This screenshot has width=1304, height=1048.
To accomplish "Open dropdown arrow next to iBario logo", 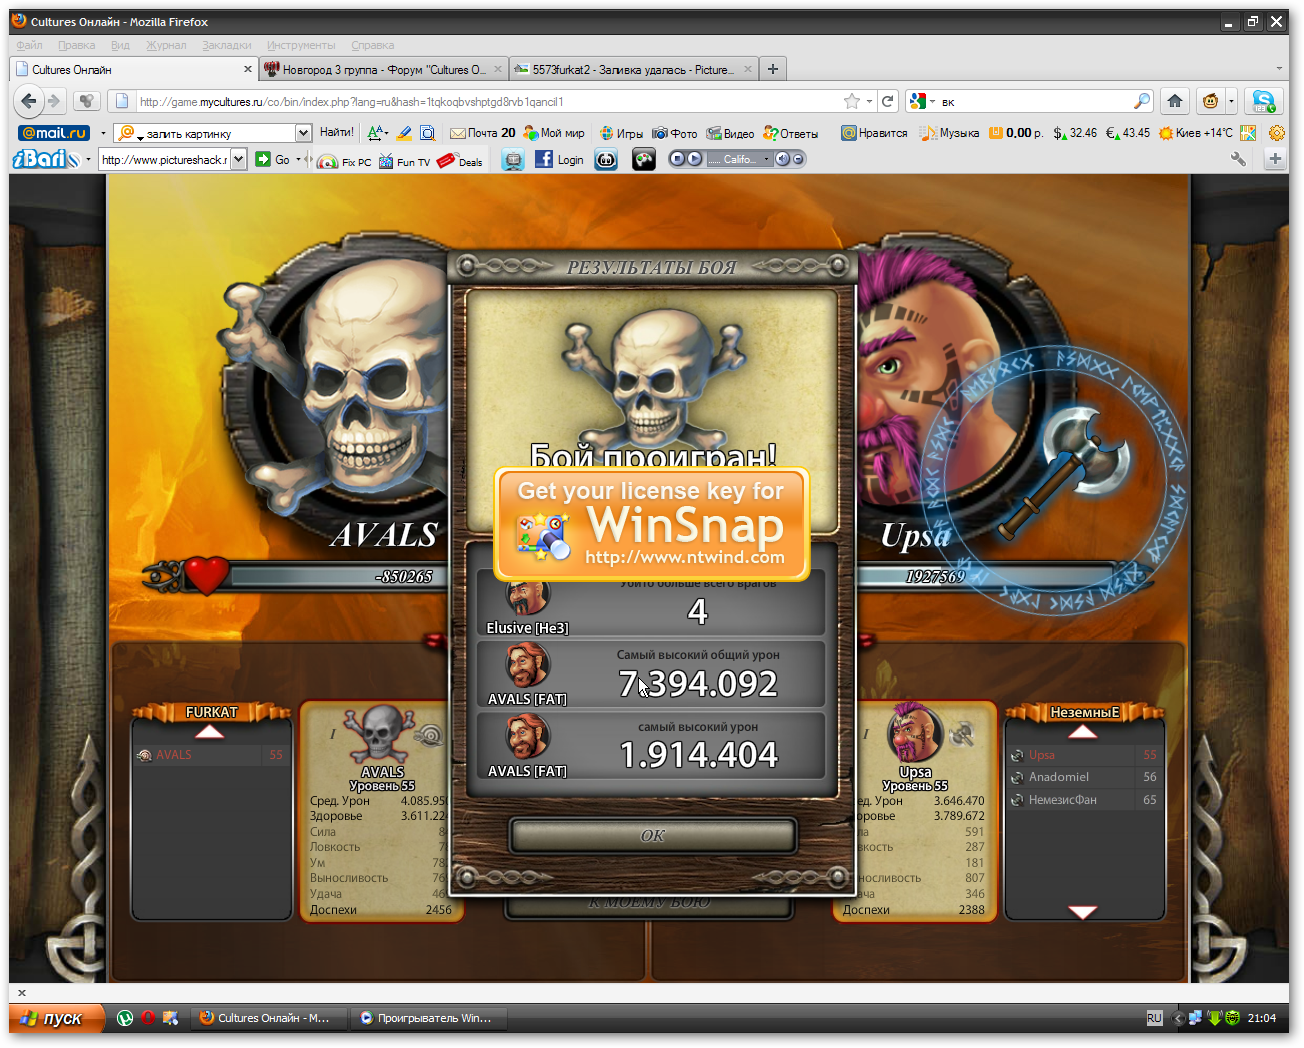I will point(88,159).
